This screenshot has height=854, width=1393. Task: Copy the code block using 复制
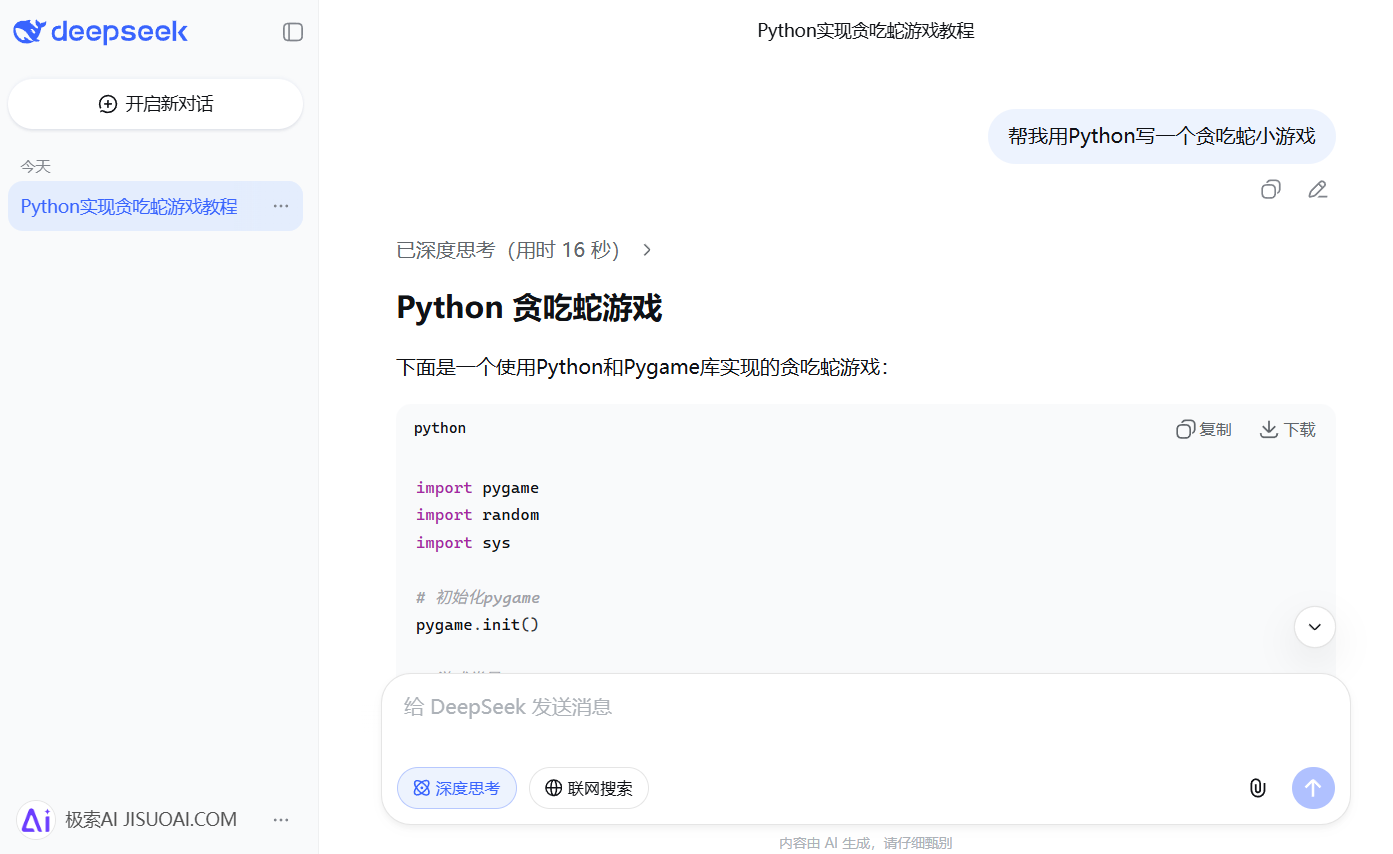[x=1203, y=428]
